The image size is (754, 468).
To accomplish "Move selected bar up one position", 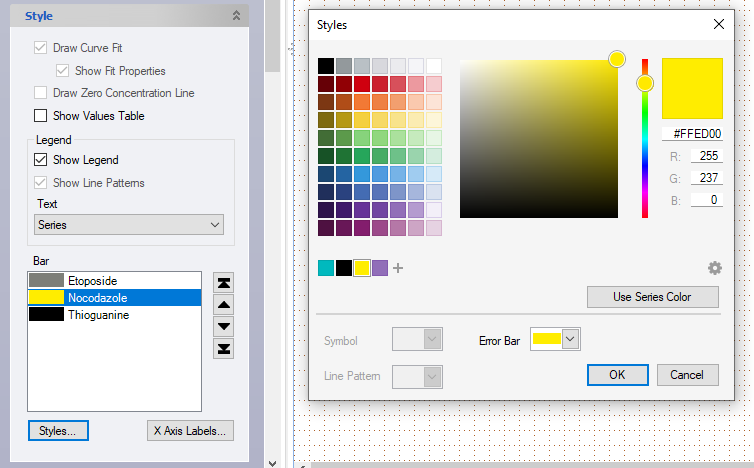I will point(224,304).
